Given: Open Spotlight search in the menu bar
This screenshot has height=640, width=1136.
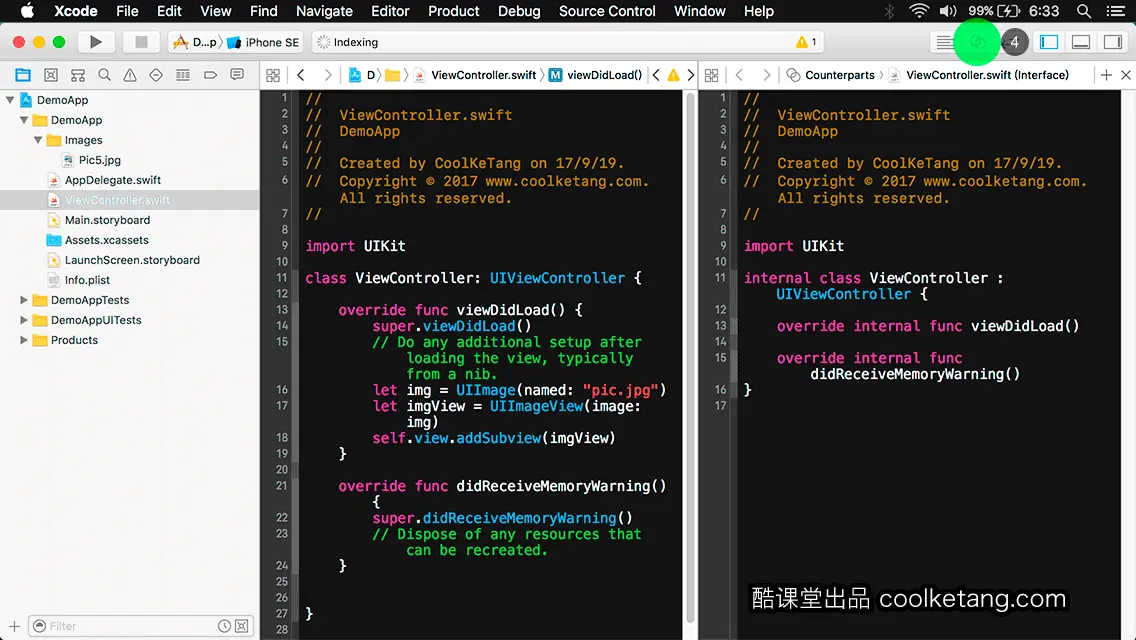Looking at the screenshot, I should coord(1084,11).
